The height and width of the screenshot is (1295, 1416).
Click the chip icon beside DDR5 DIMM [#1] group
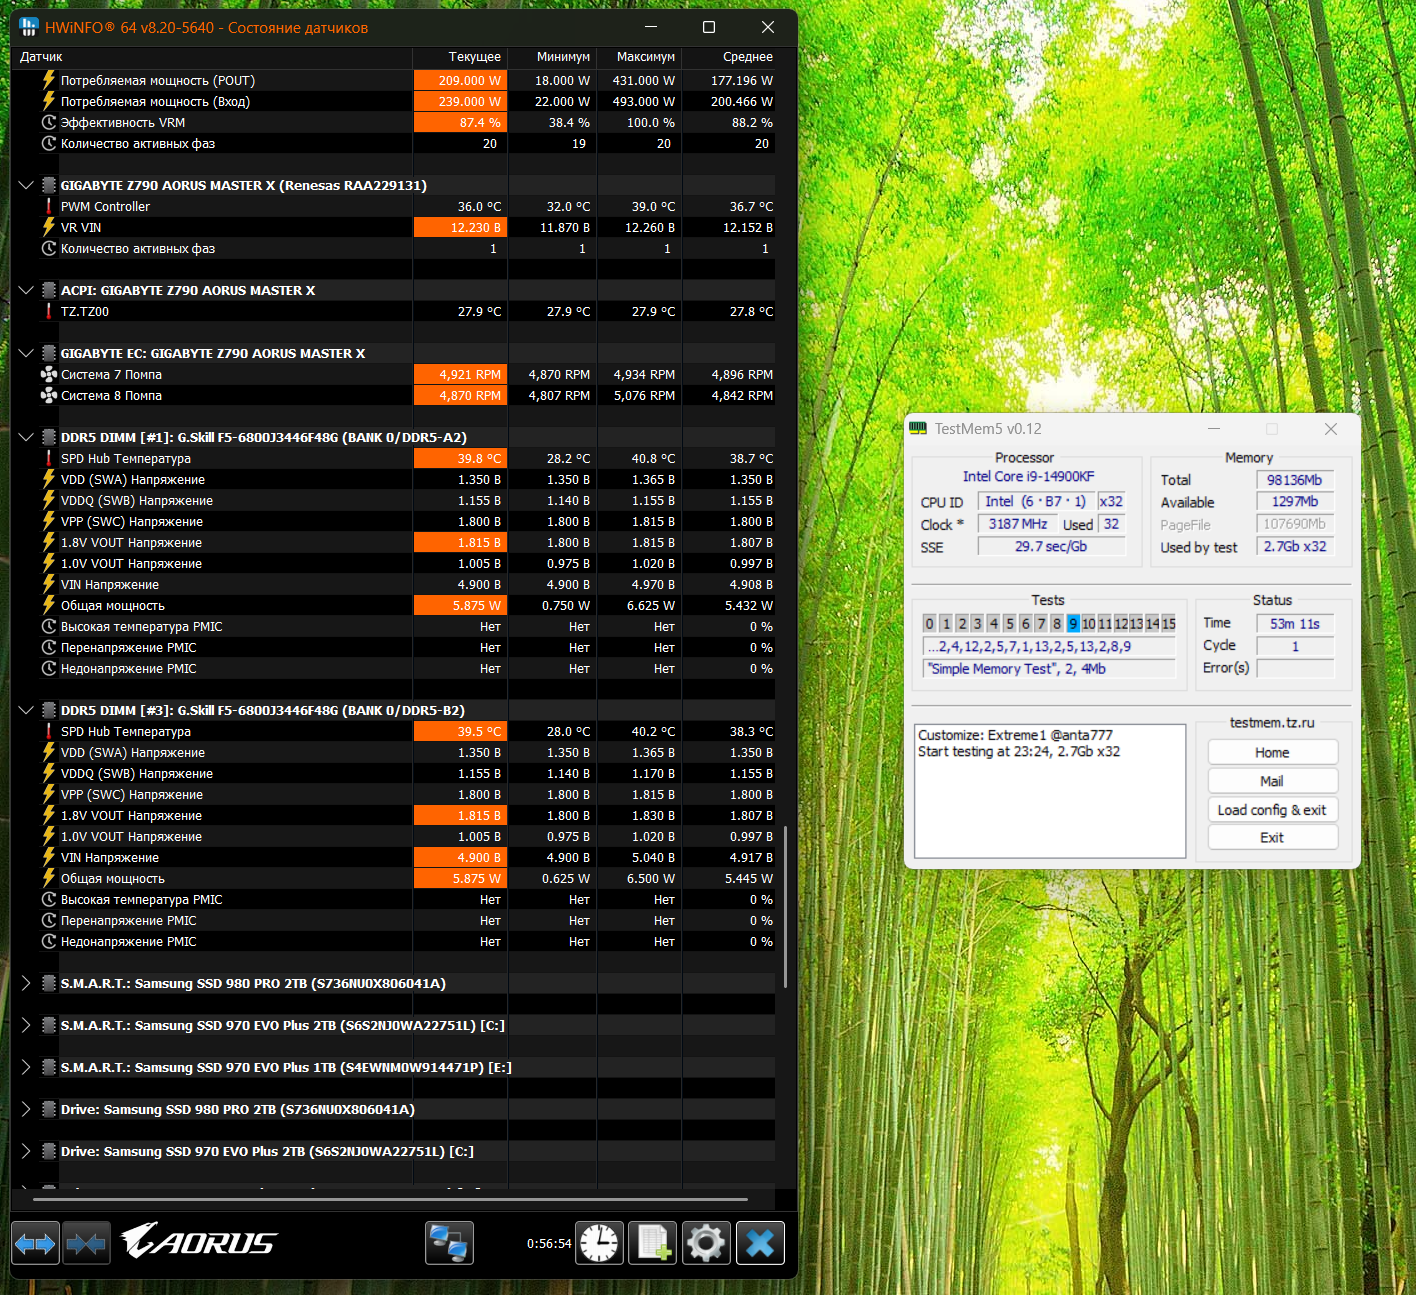[48, 437]
